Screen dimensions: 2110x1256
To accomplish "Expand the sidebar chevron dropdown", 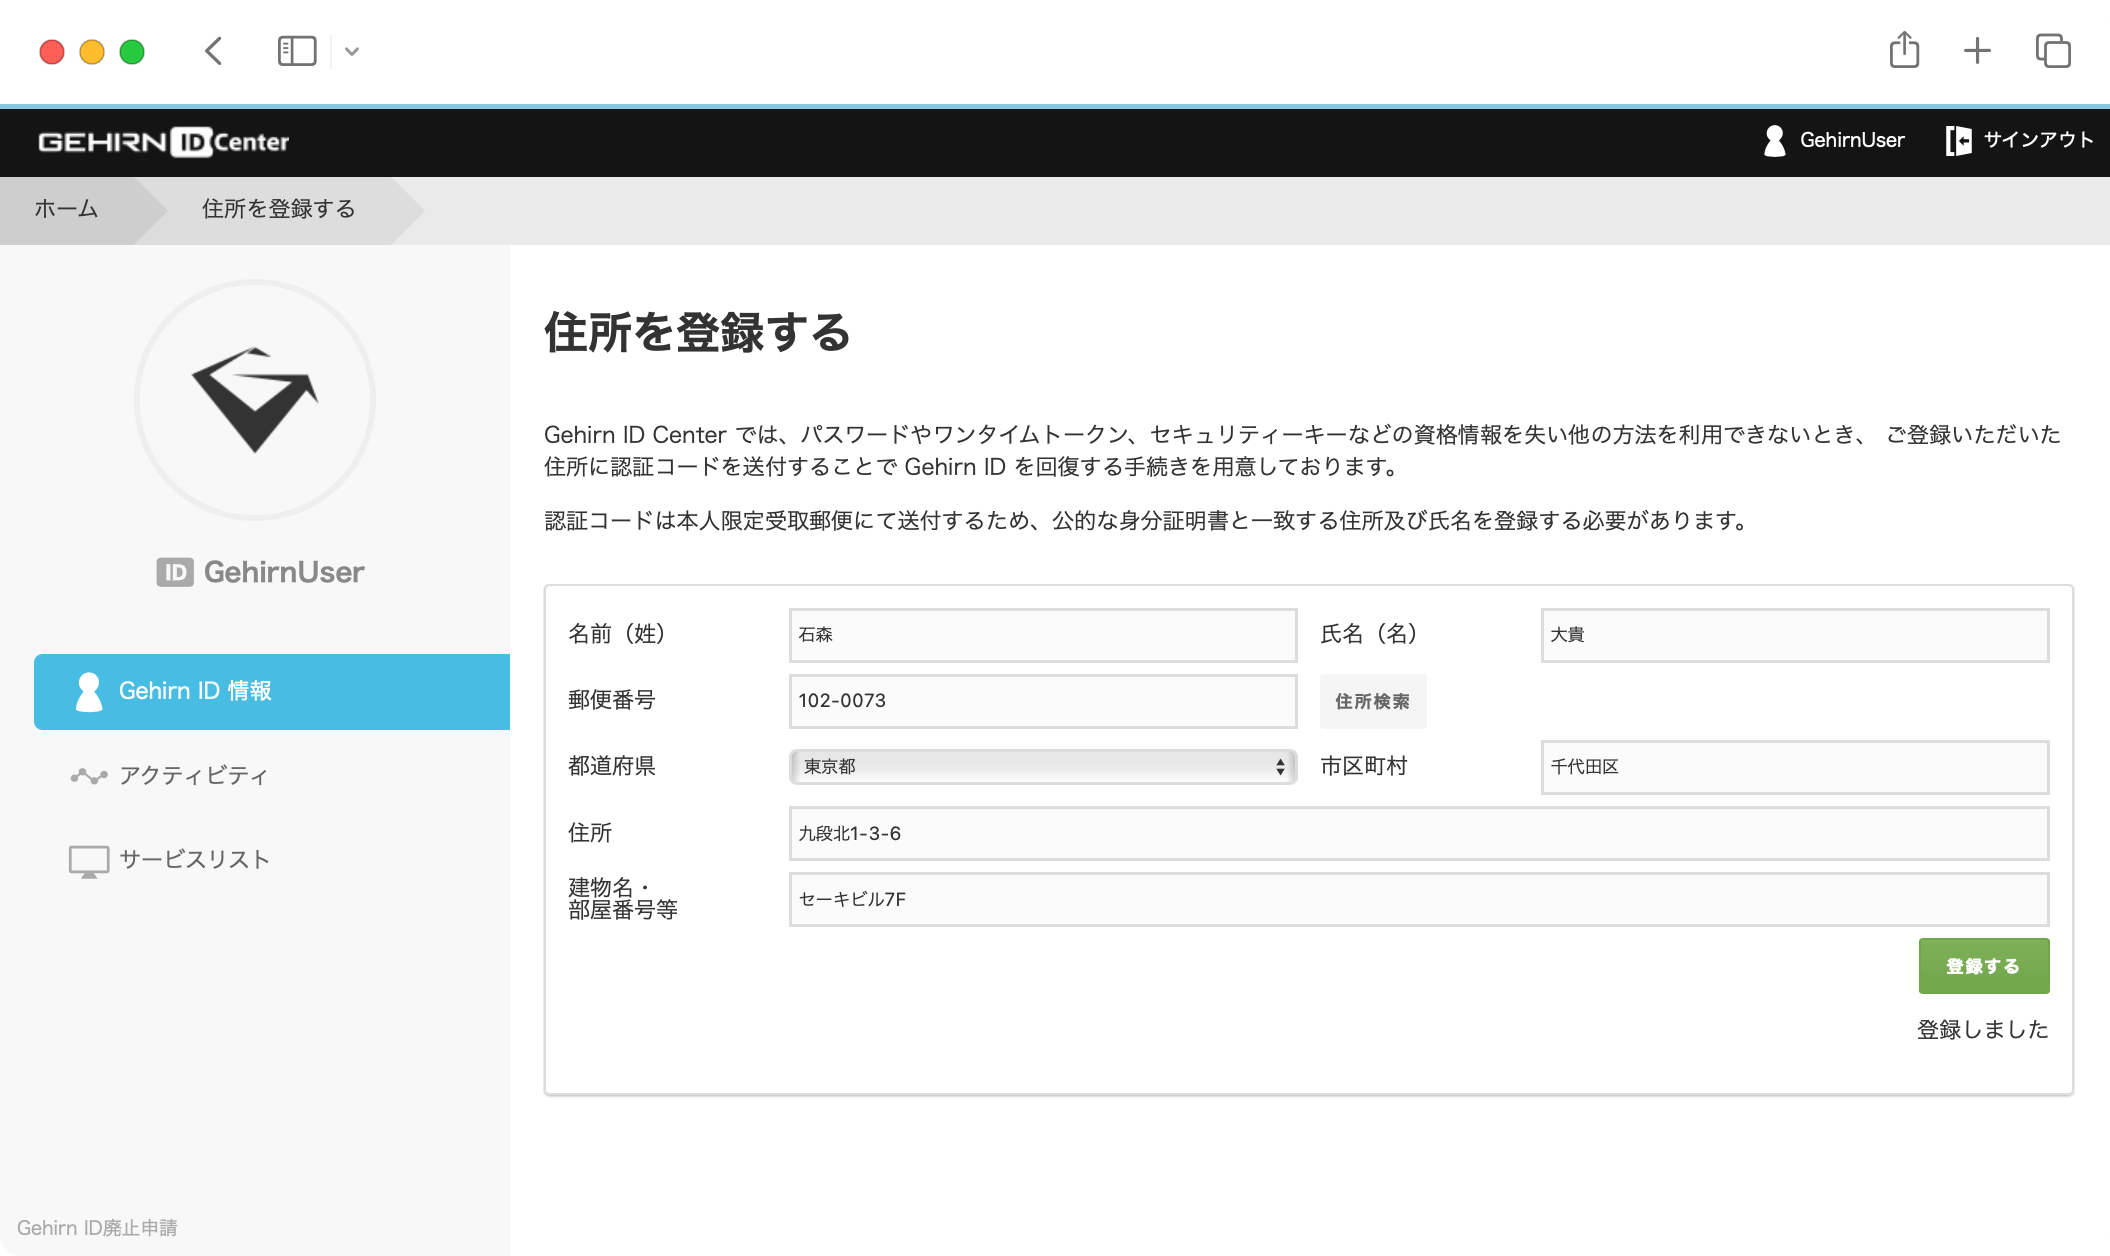I will click(x=352, y=51).
